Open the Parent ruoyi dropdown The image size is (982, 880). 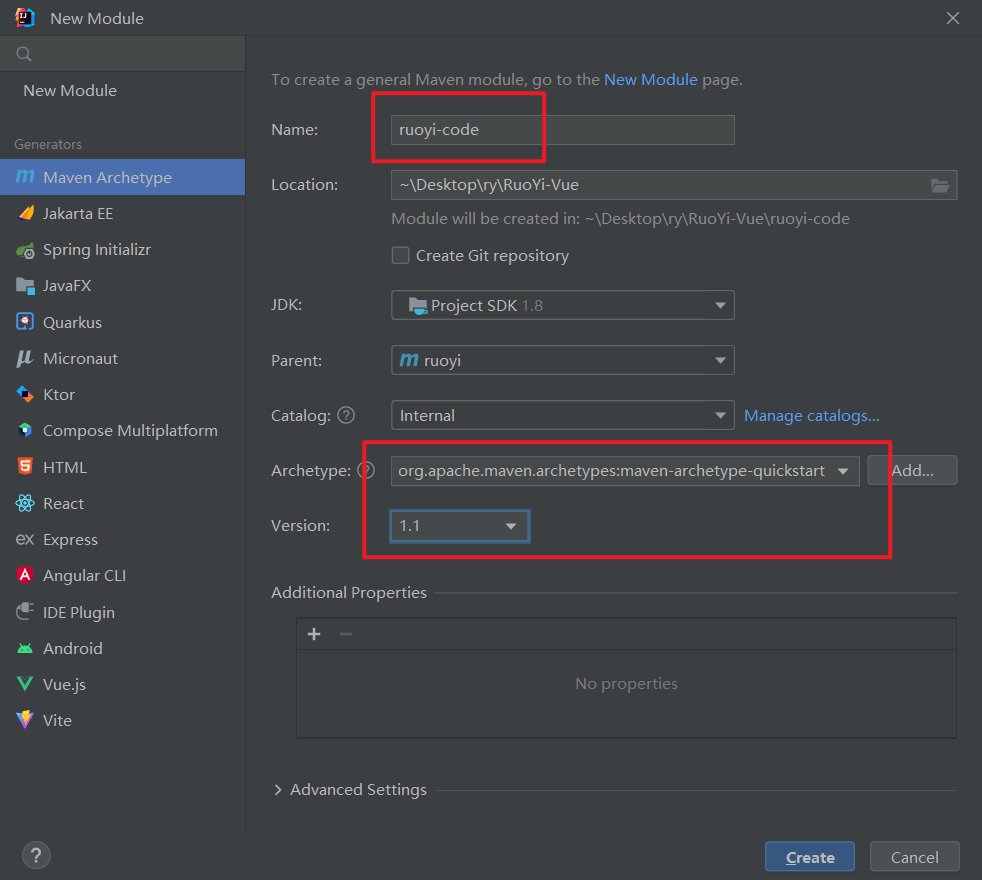[x=562, y=361]
